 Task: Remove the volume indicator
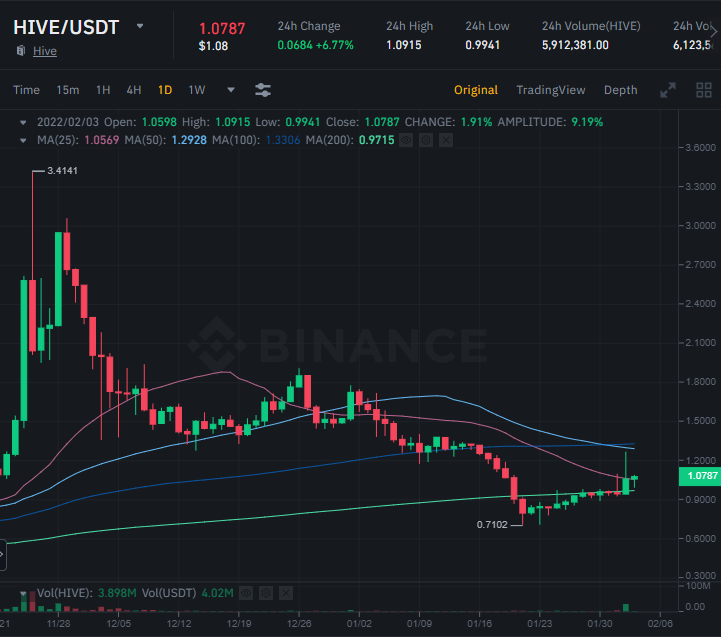pyautogui.click(x=286, y=593)
